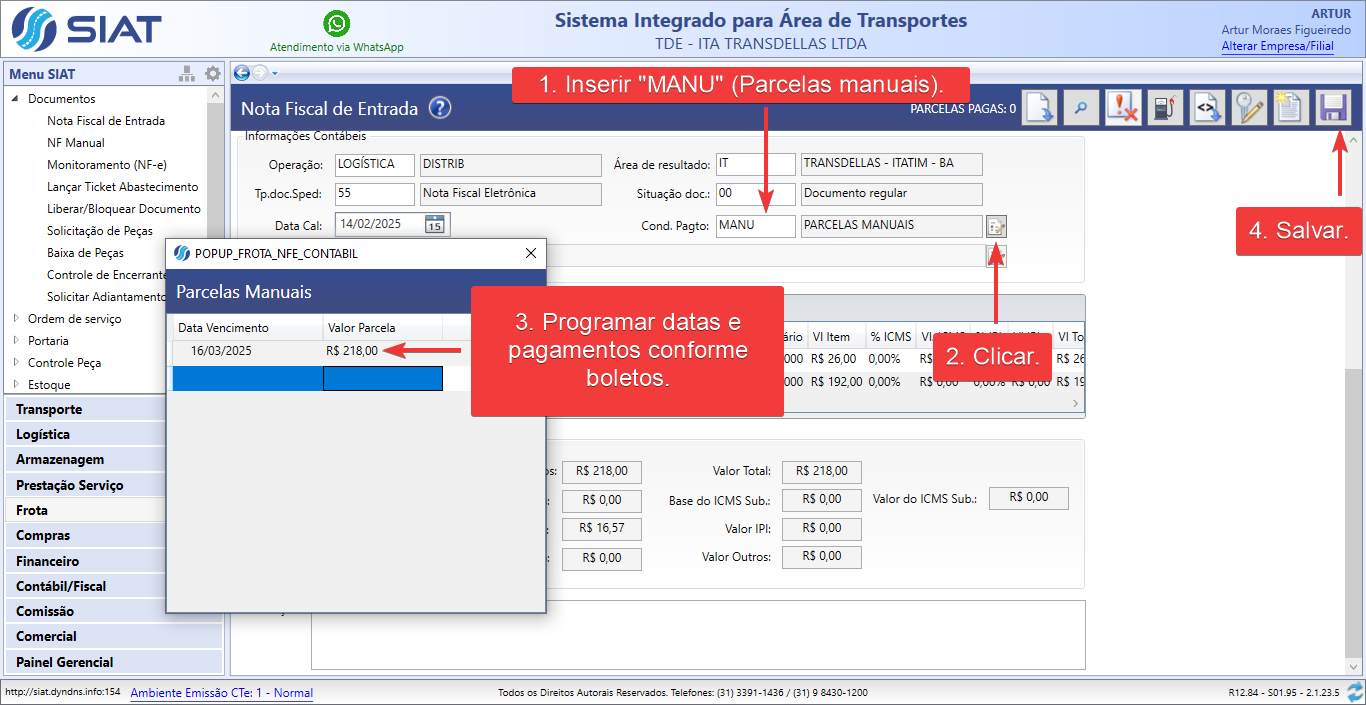Click the magnifier search toolbar icon
The height and width of the screenshot is (705, 1366).
click(1080, 108)
